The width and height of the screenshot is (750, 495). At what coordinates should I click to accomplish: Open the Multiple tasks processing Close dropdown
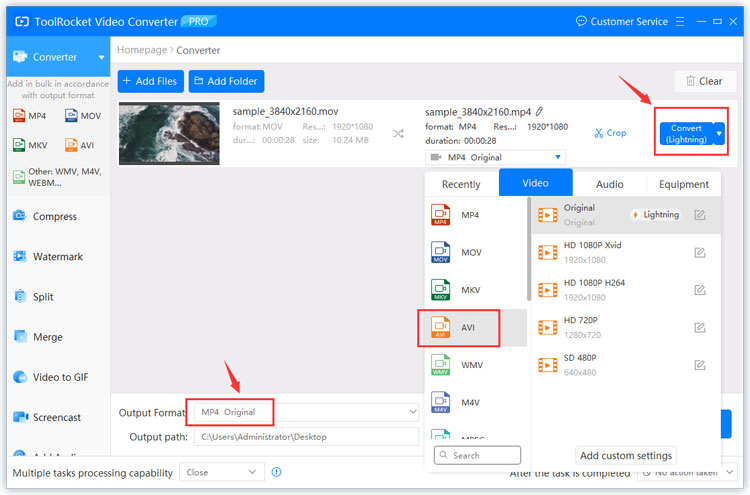click(x=222, y=472)
